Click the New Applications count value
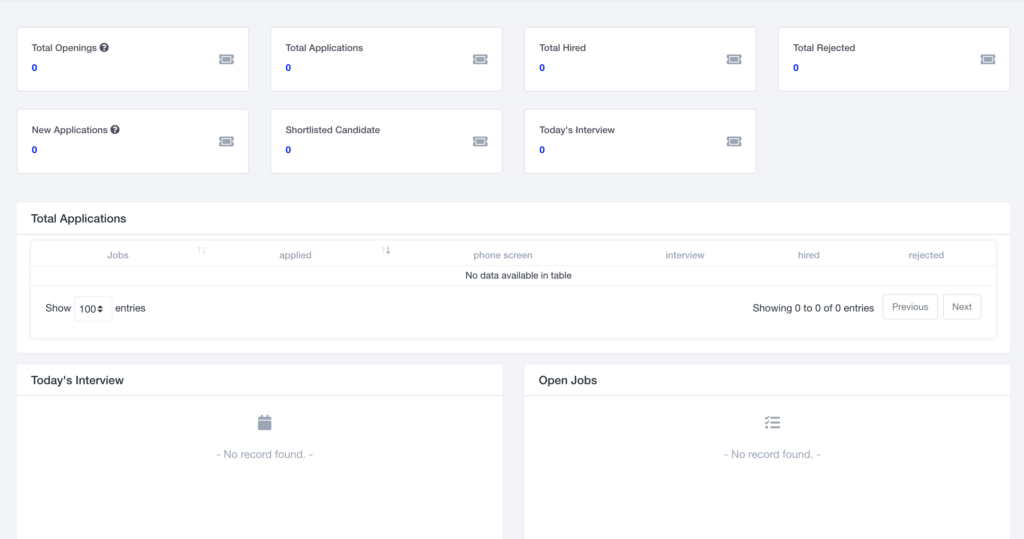1024x539 pixels. 35,150
